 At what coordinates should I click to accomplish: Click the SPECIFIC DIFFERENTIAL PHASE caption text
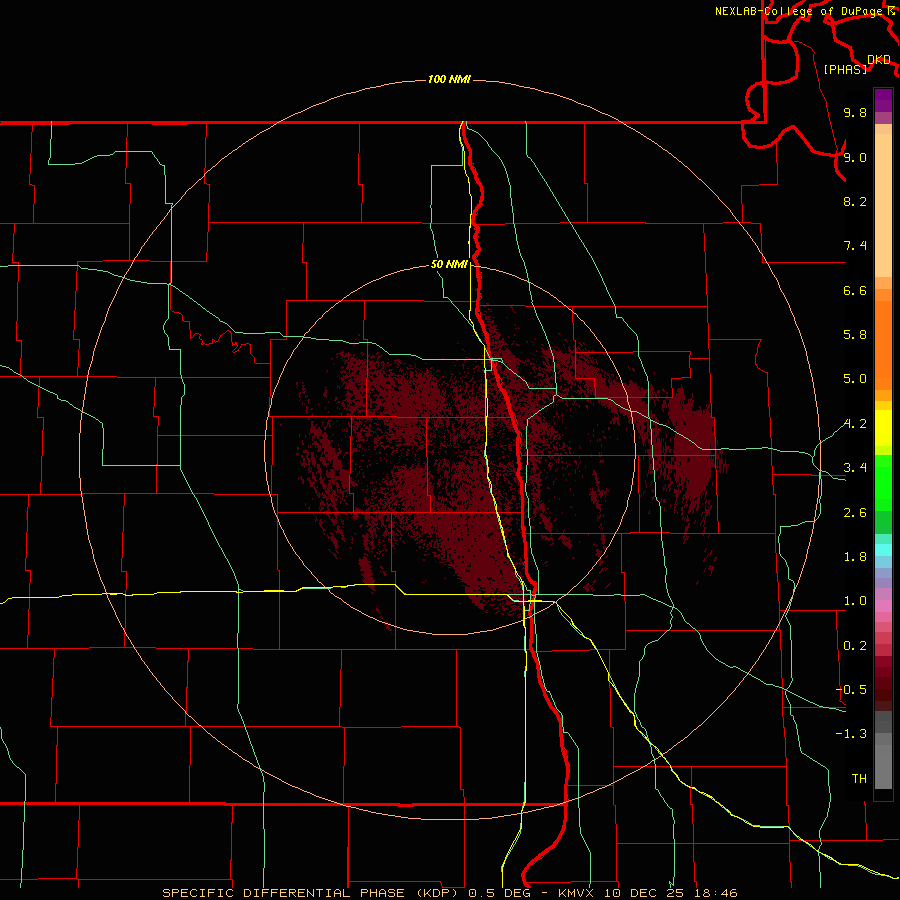pos(285,893)
